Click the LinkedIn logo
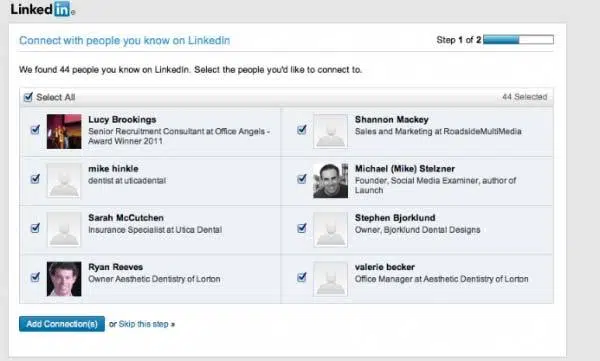600x361 pixels. point(42,9)
